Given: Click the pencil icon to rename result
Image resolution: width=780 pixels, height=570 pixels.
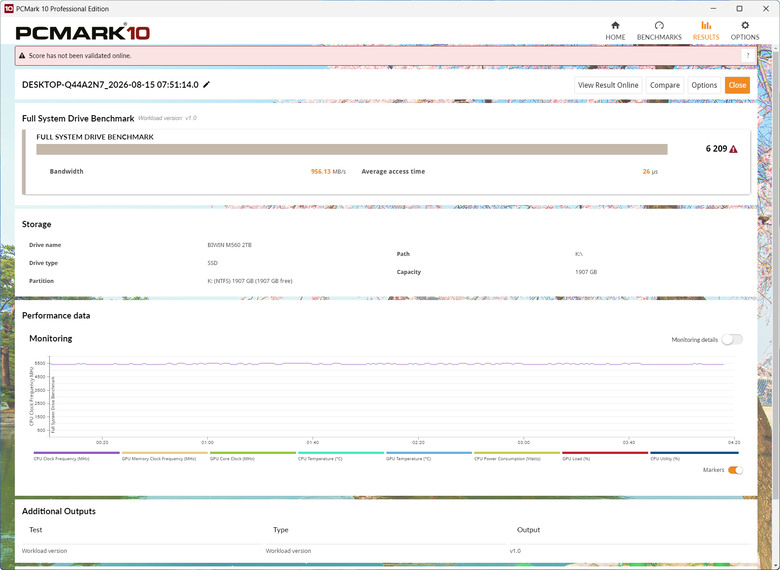Looking at the screenshot, I should coord(206,85).
